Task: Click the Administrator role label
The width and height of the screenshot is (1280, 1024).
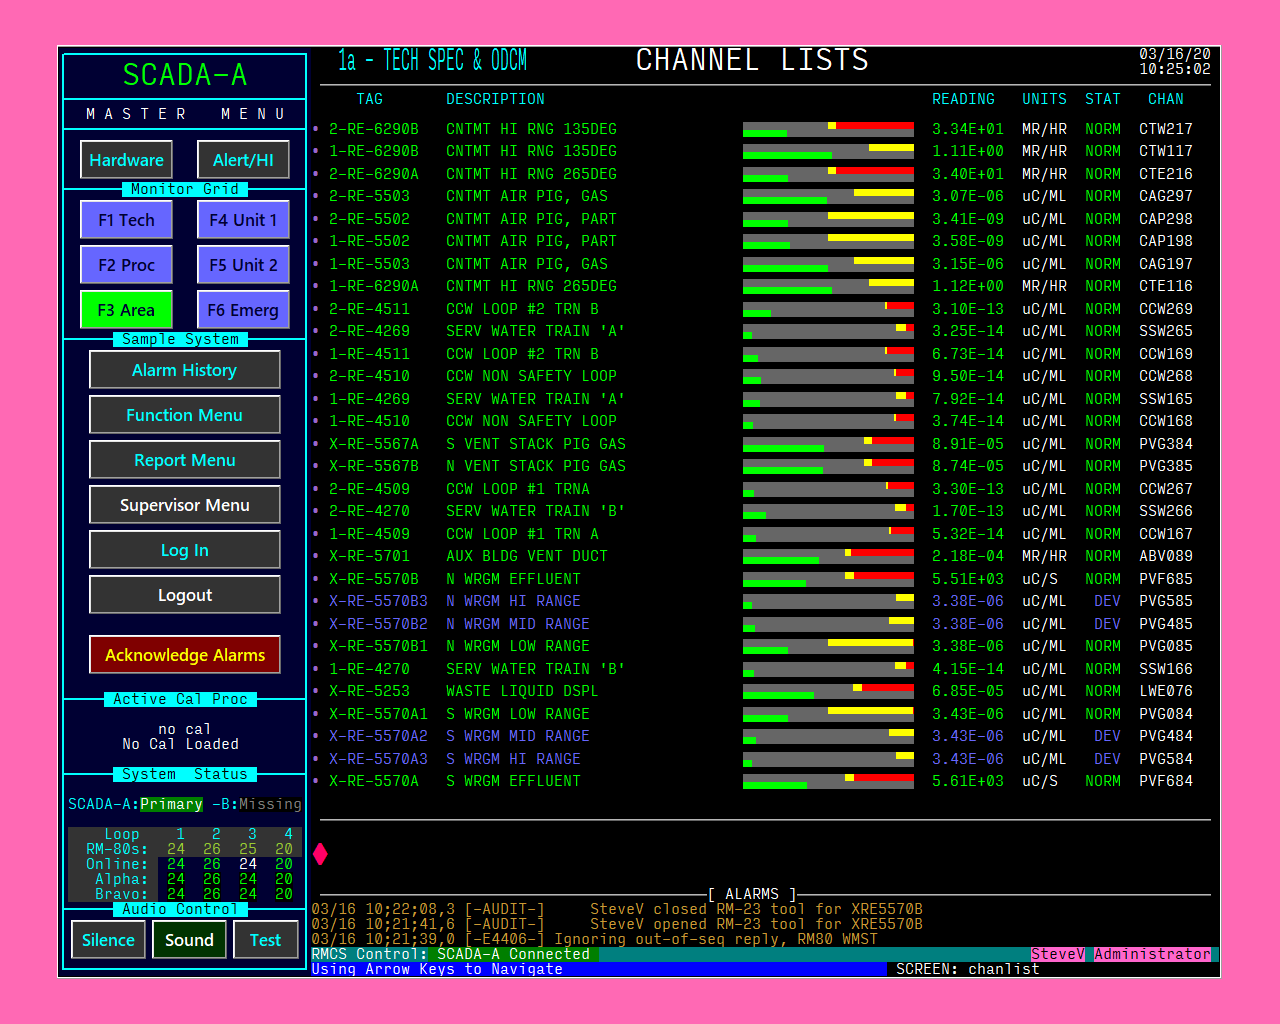Action: [1152, 954]
